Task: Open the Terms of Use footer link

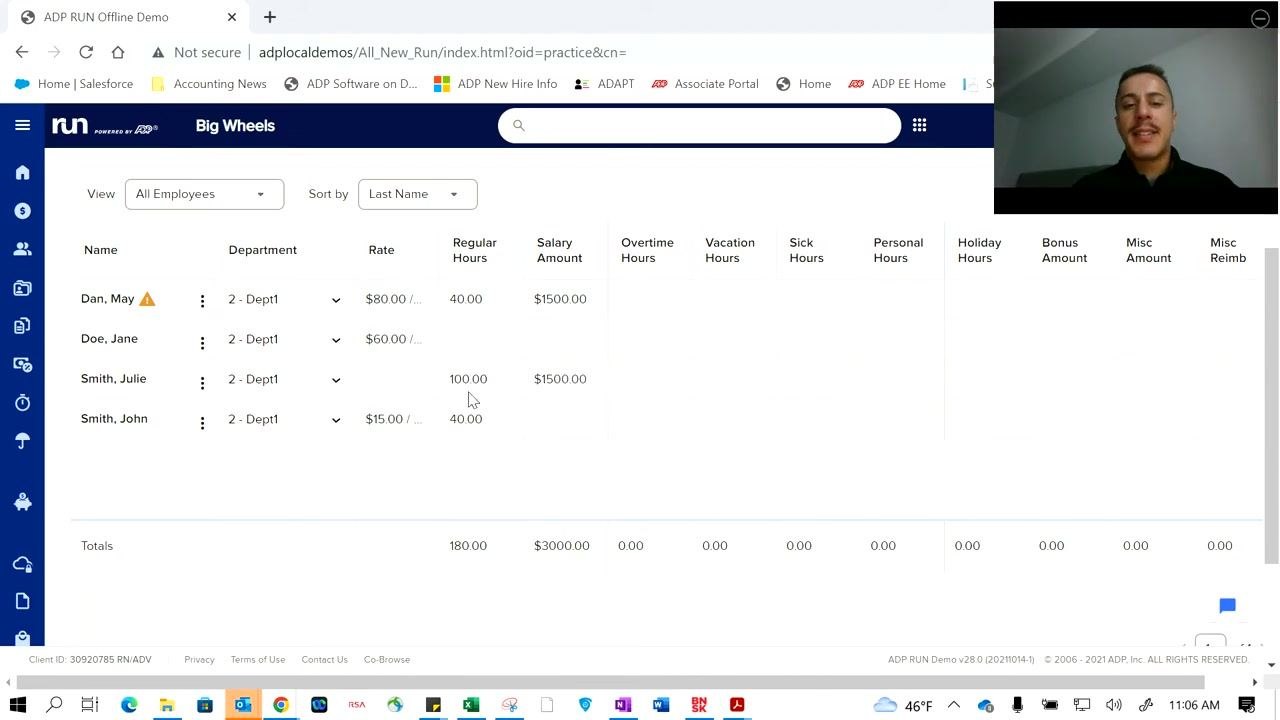Action: 258,660
